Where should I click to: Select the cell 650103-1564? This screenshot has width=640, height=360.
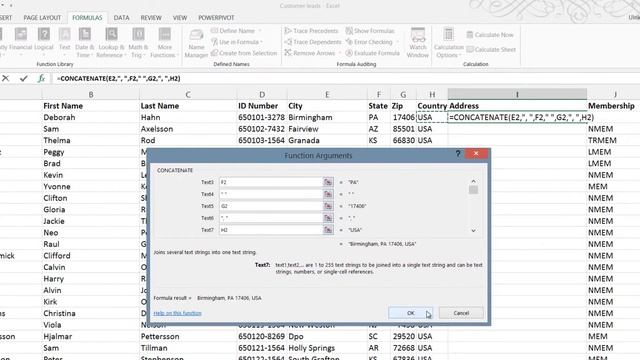tap(262, 140)
